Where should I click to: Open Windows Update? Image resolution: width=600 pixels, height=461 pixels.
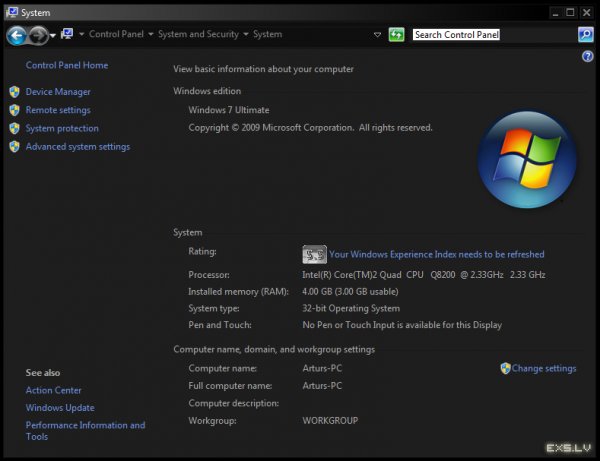pos(60,408)
